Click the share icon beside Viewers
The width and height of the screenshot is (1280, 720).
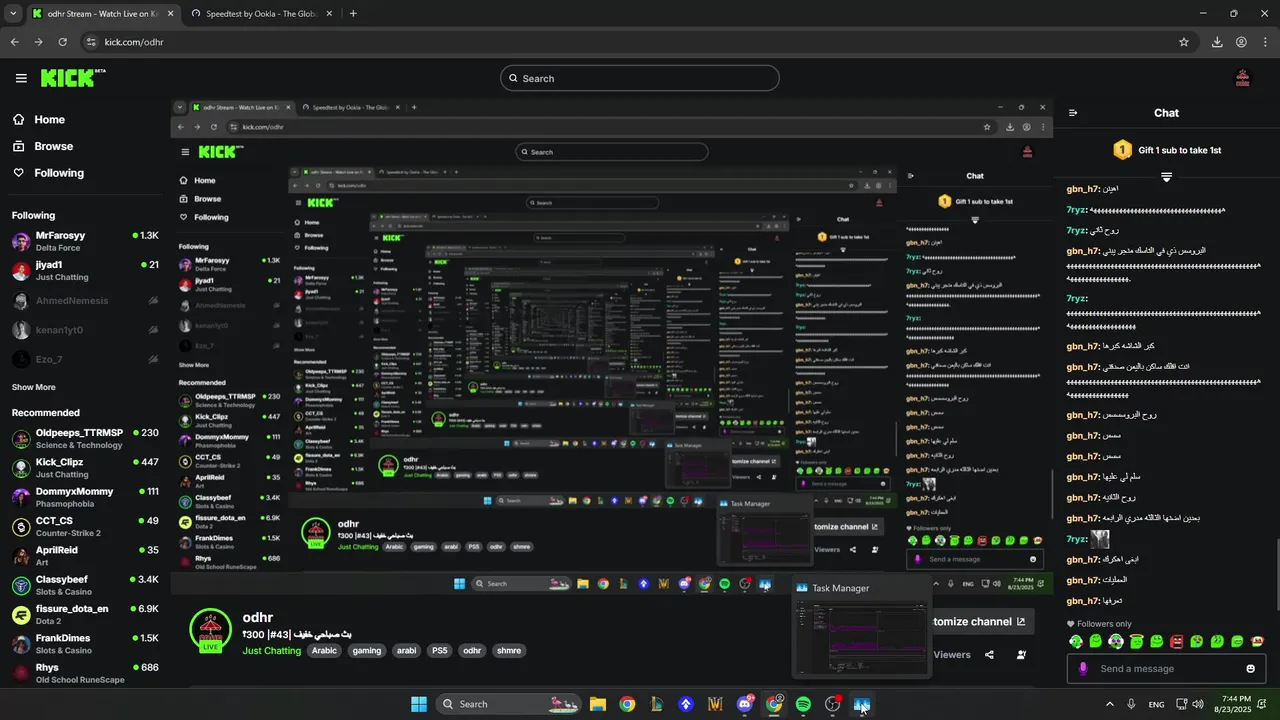tap(989, 655)
